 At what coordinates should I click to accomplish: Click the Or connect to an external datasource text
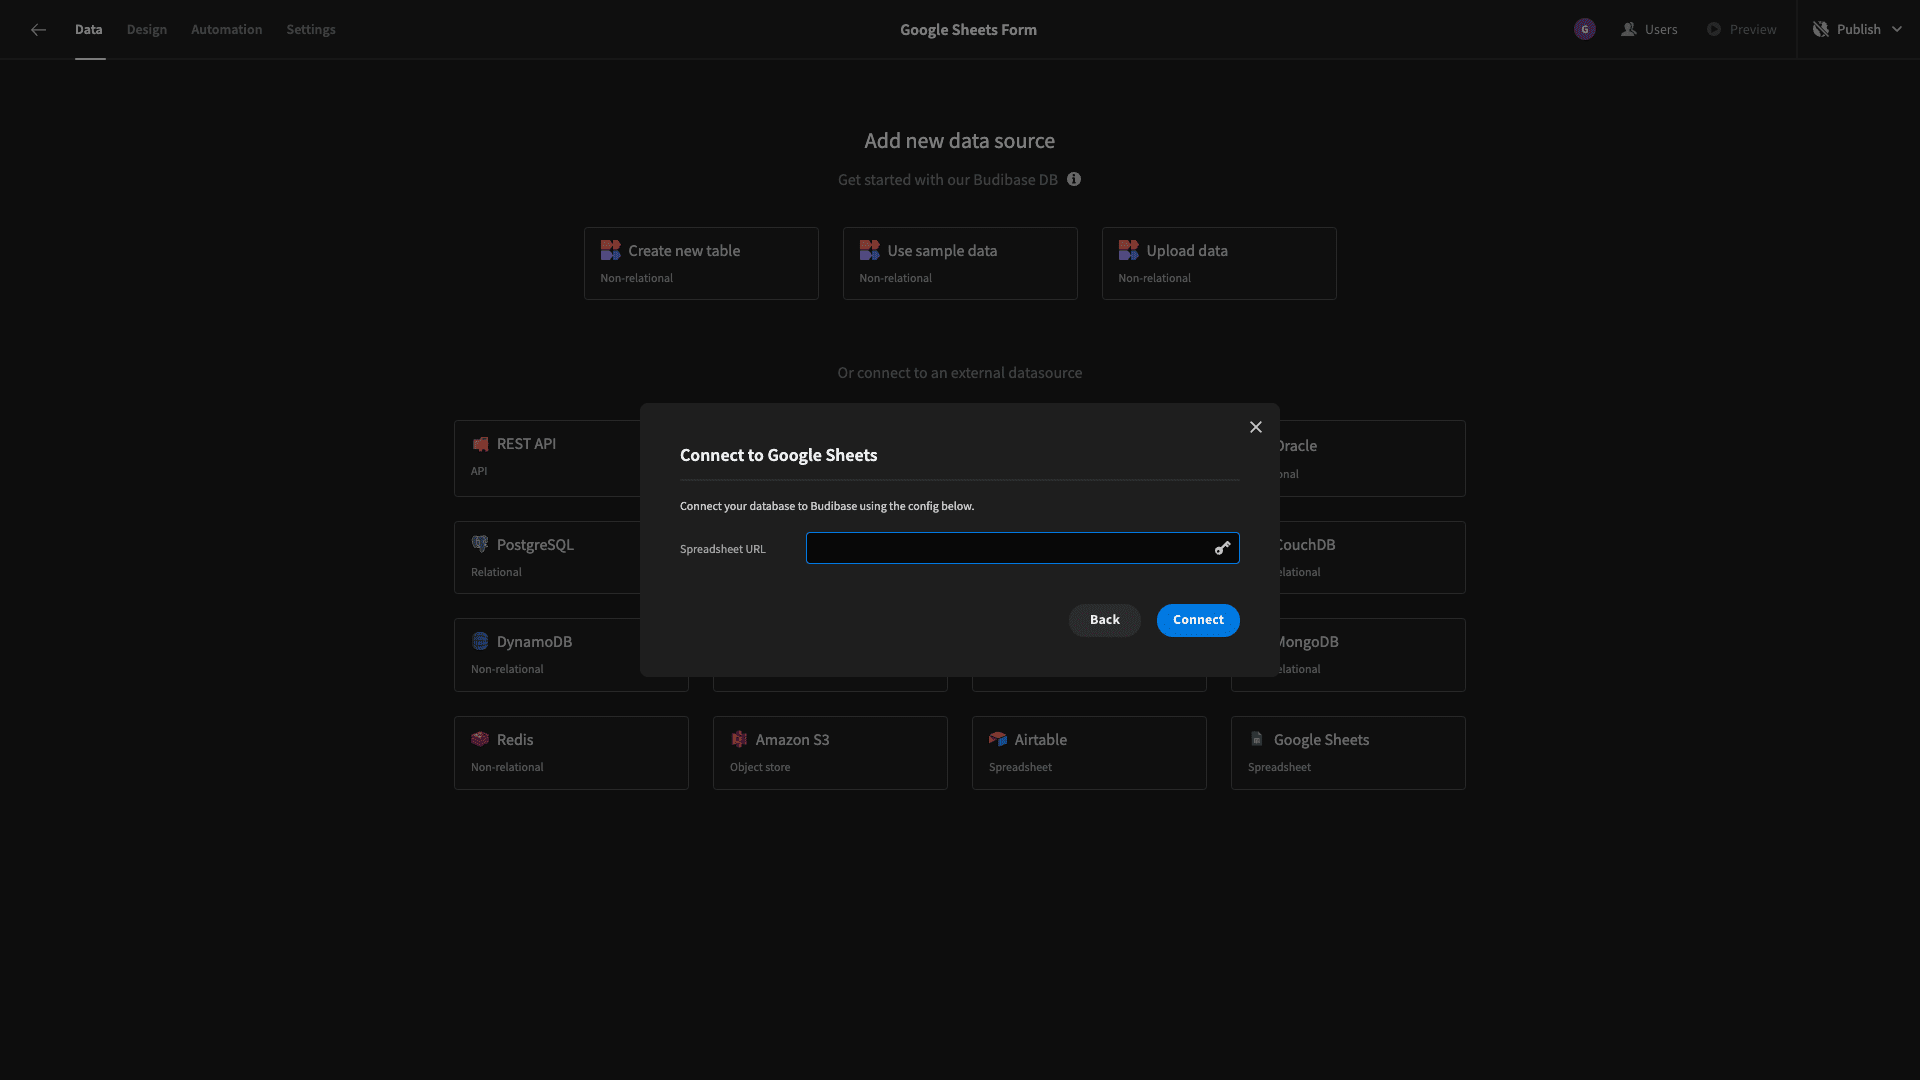click(x=960, y=373)
